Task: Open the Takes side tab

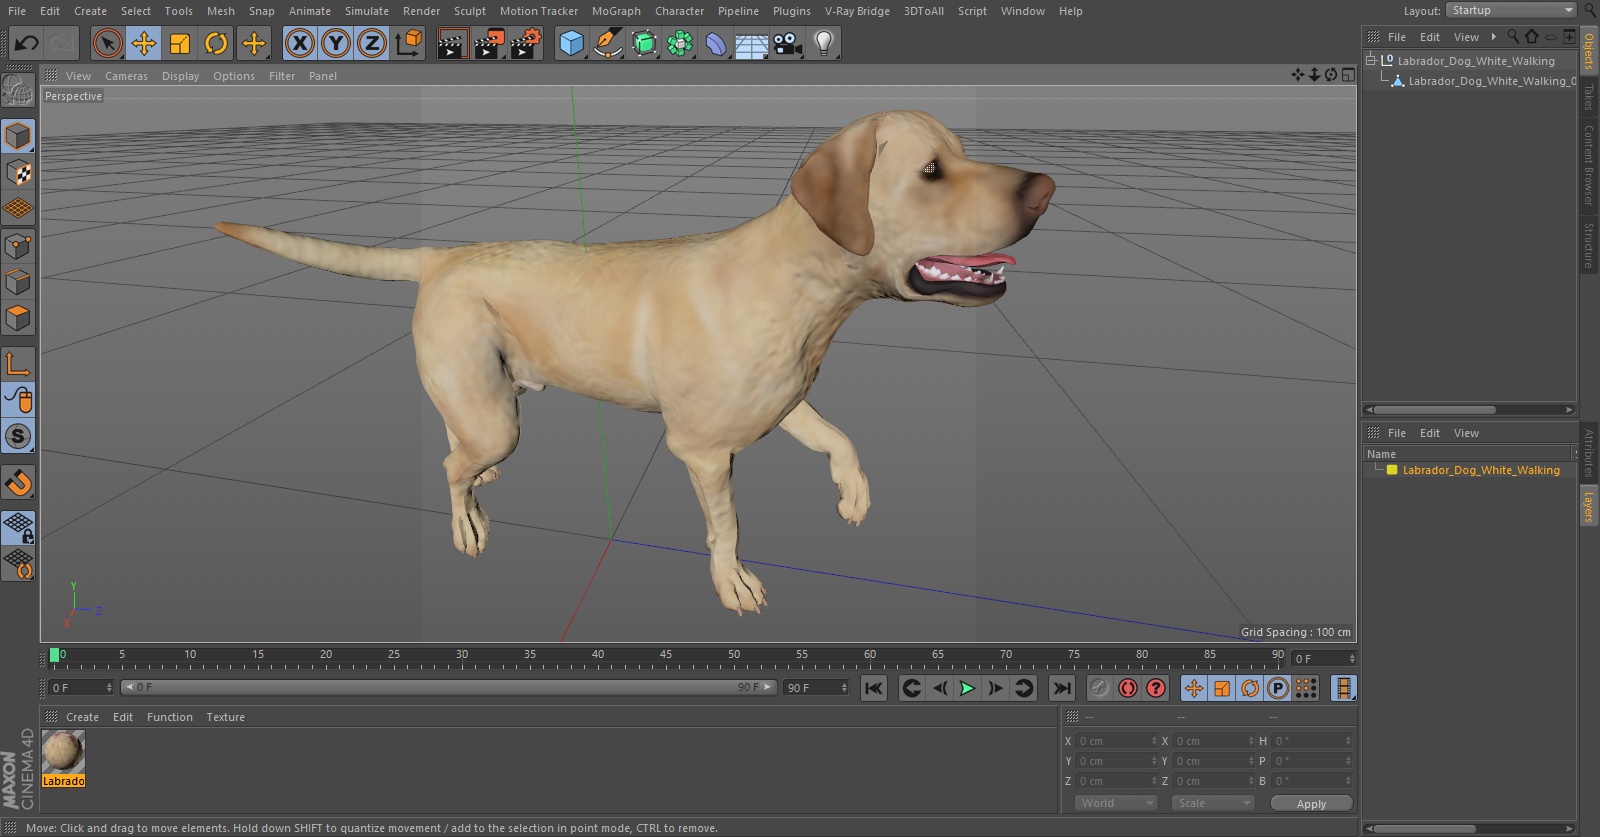Action: pyautogui.click(x=1588, y=96)
